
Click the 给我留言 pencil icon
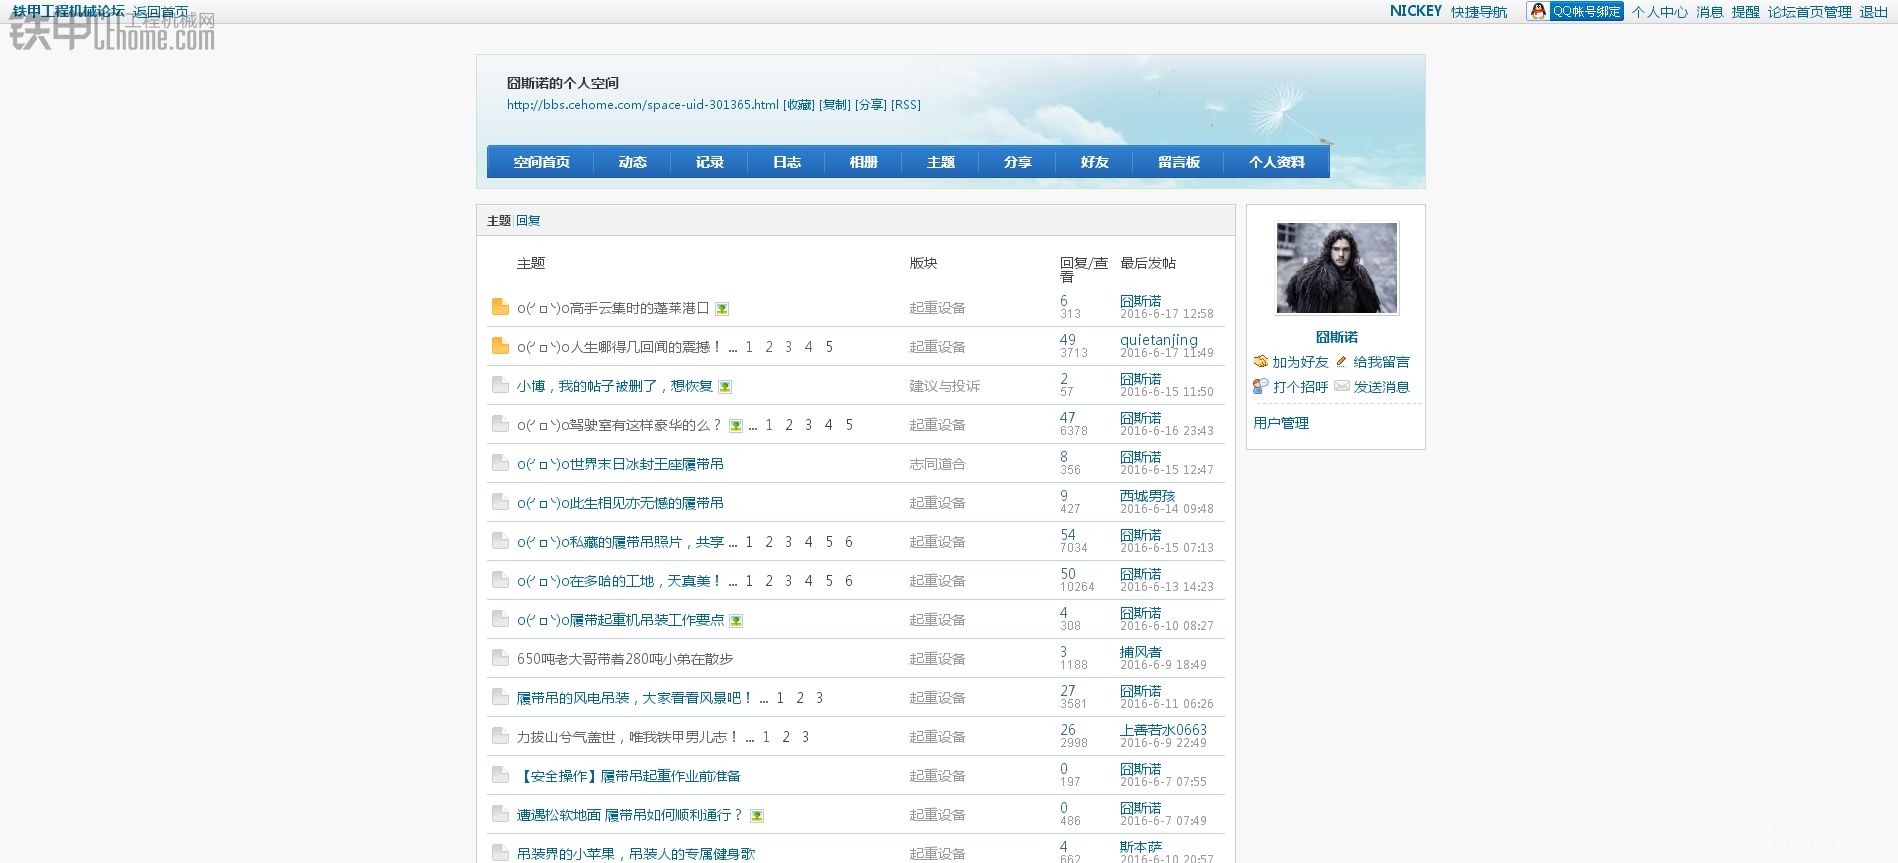coord(1342,361)
